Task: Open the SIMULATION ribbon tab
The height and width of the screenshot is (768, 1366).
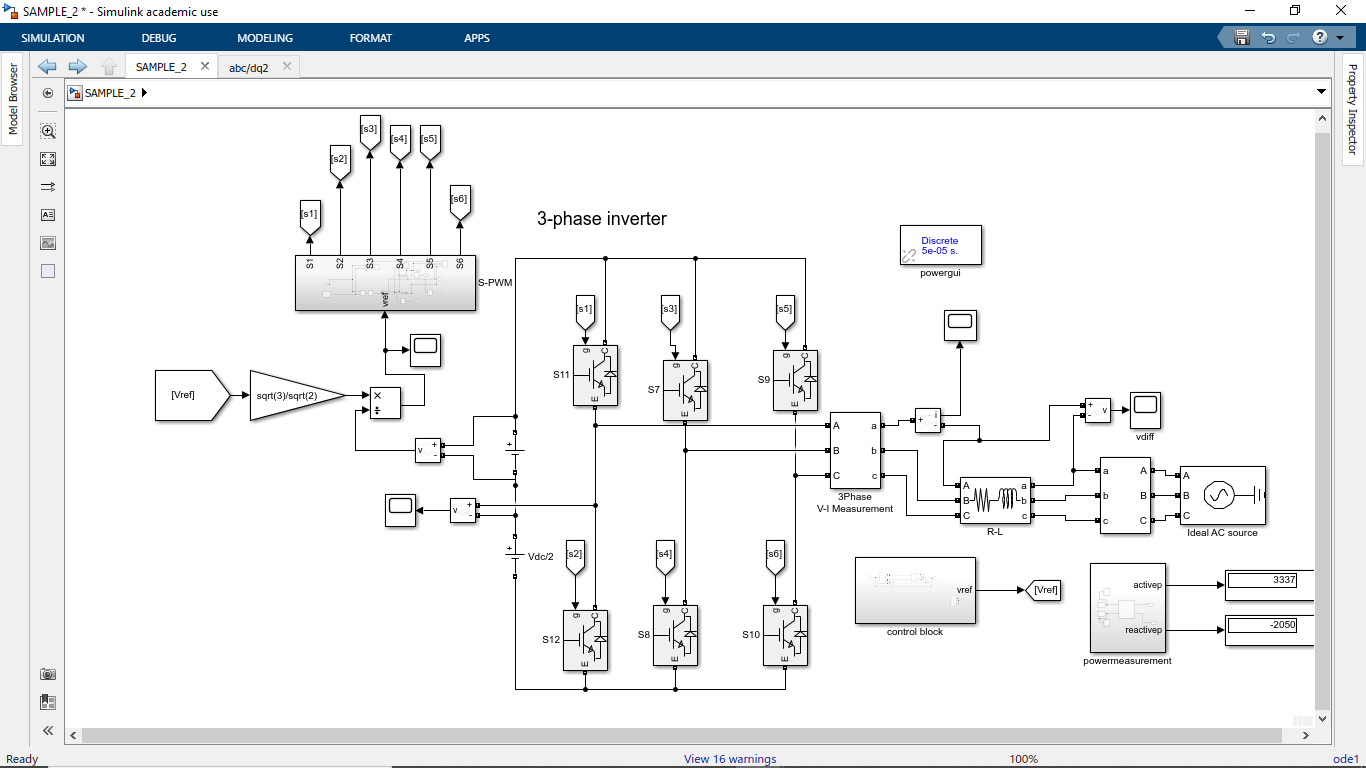Action: pyautogui.click(x=53, y=38)
